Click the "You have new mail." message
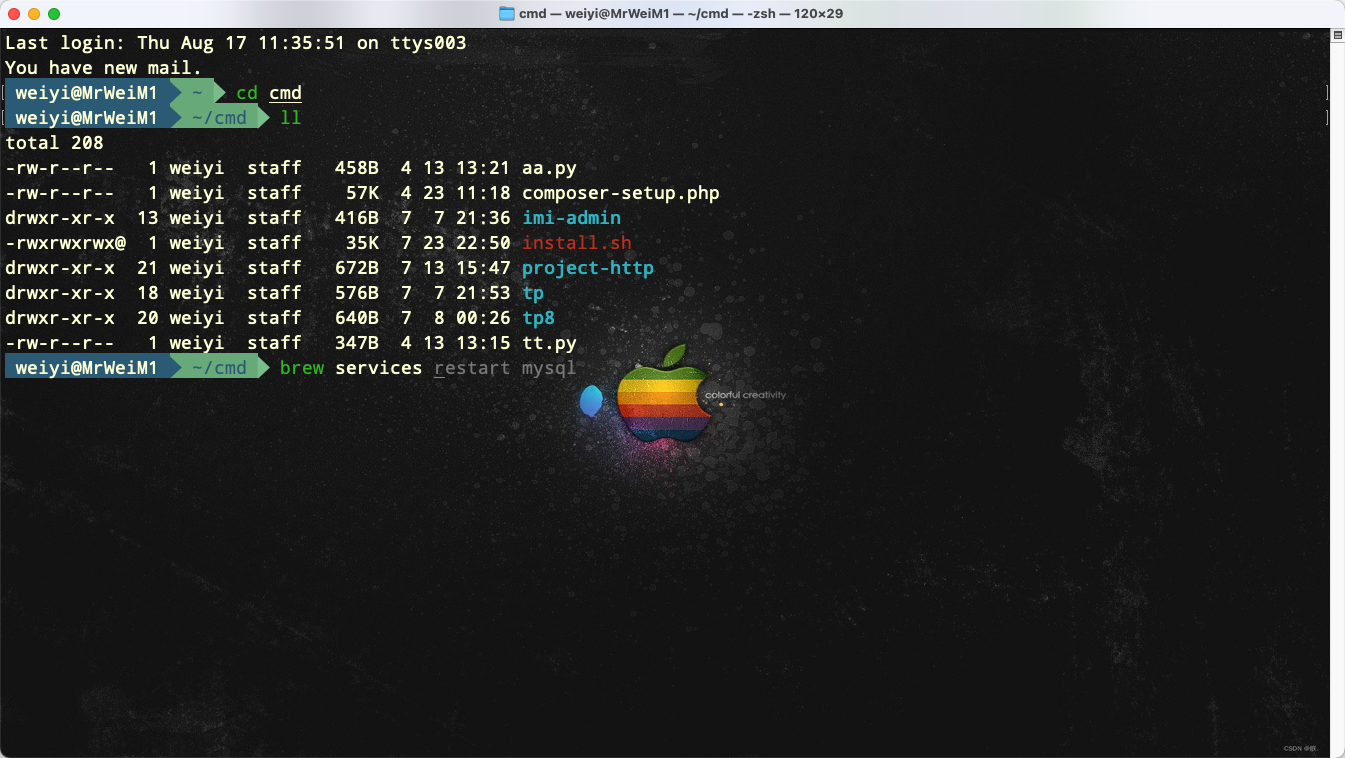 tap(104, 68)
